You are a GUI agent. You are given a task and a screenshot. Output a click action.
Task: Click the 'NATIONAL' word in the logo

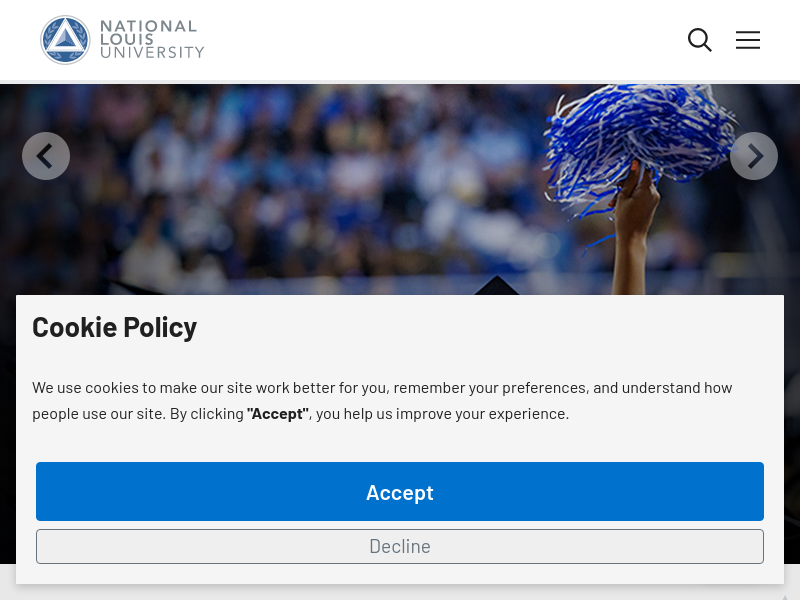(x=148, y=26)
